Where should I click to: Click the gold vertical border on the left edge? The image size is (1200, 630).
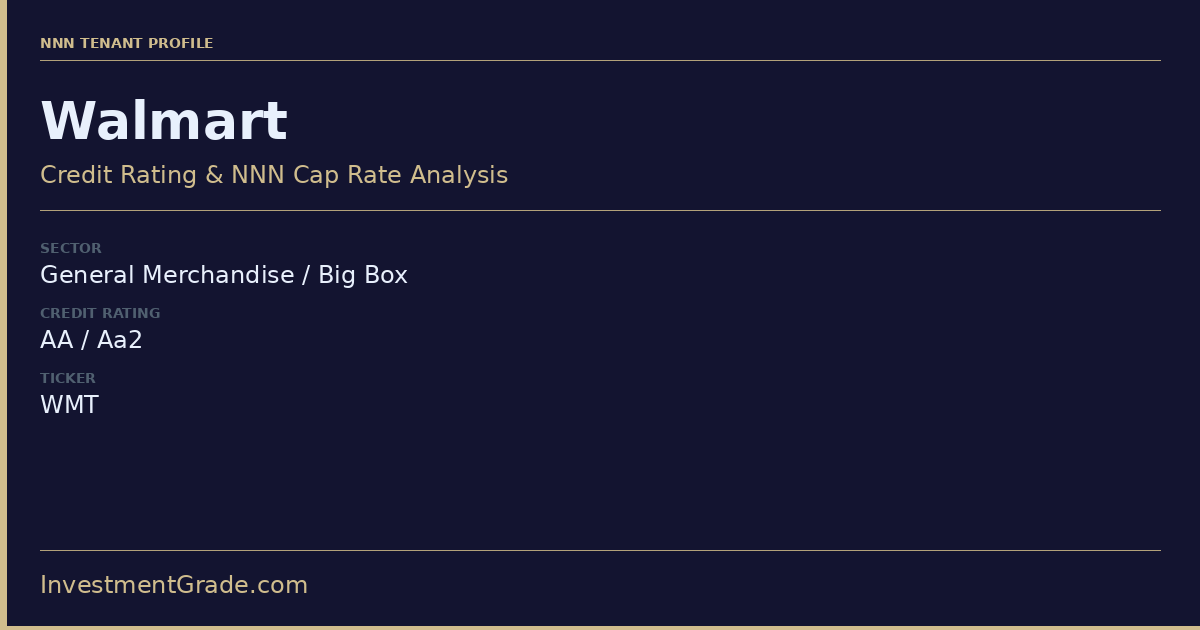(x=3, y=315)
